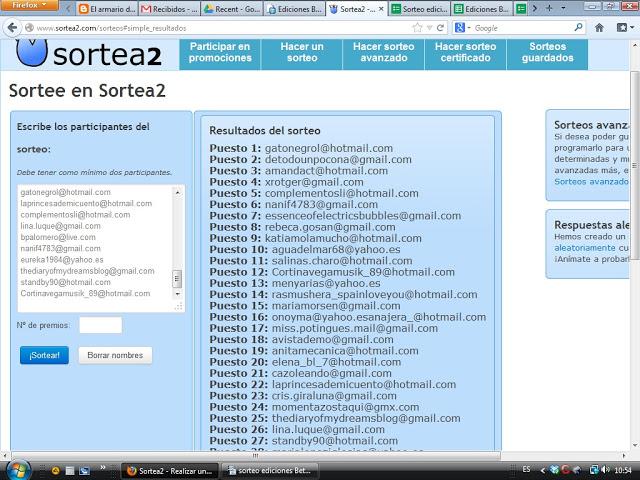Click the aleatoriamente link
The image size is (640, 480).
click(x=584, y=248)
